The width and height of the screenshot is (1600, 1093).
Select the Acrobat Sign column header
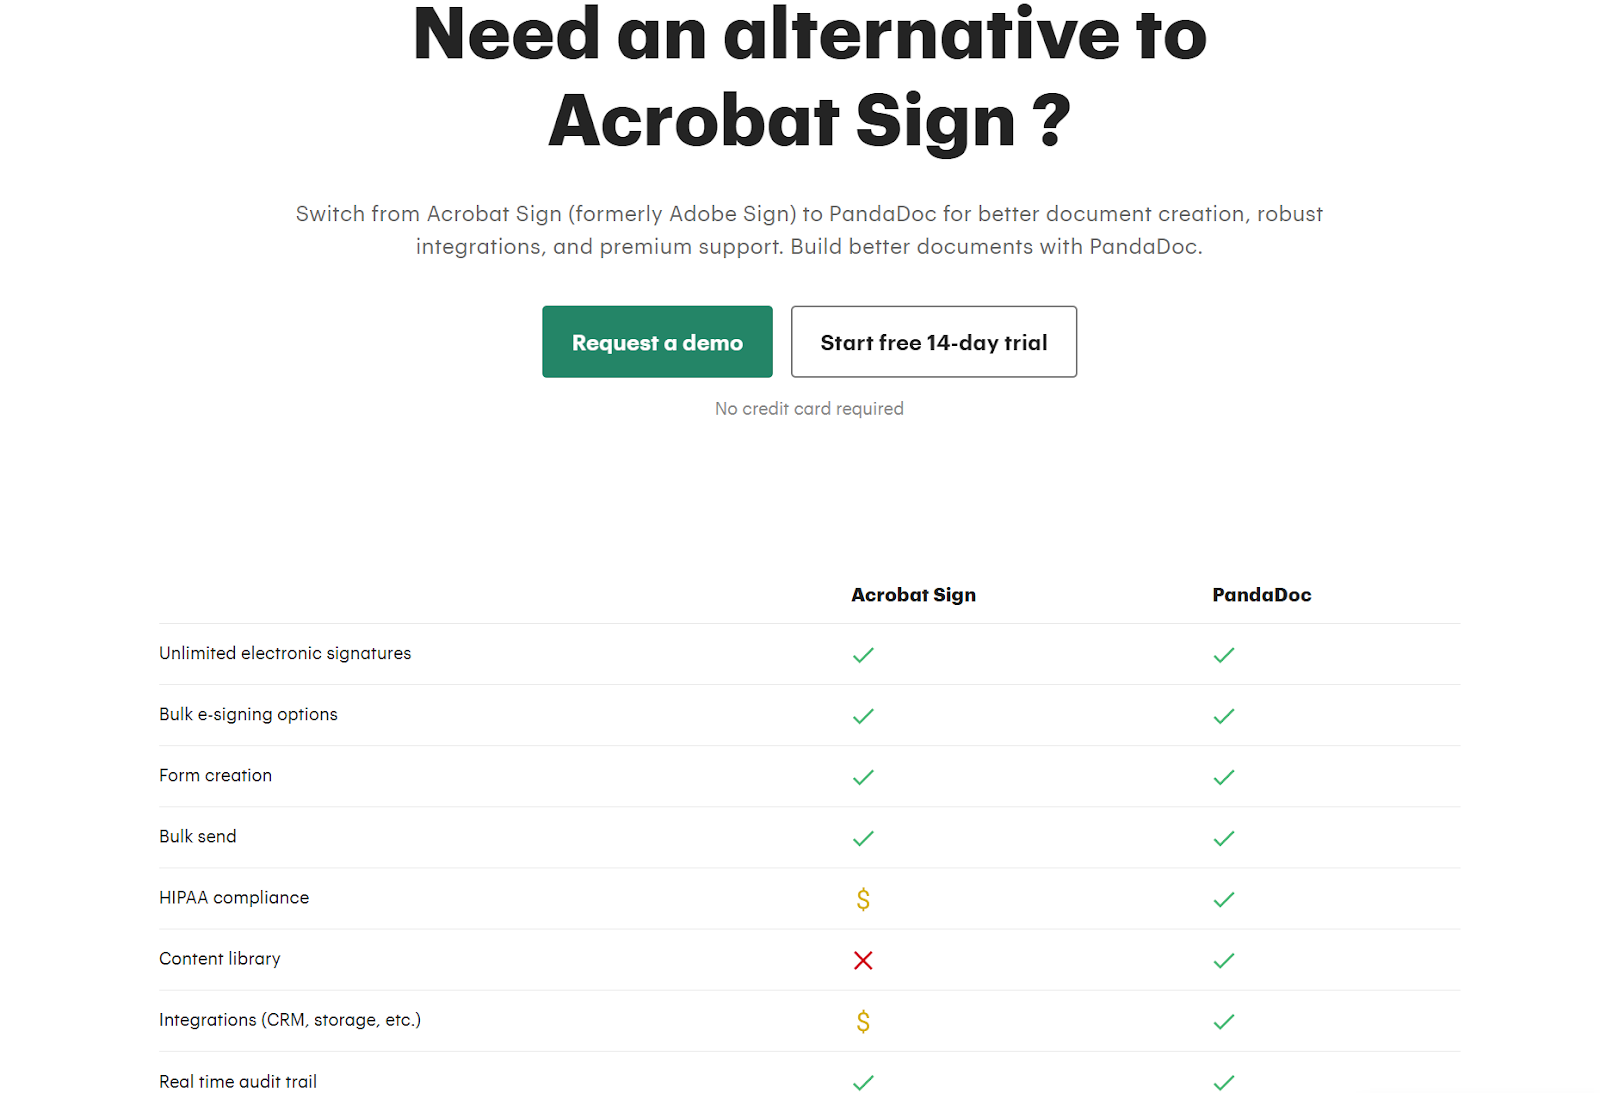pyautogui.click(x=913, y=594)
